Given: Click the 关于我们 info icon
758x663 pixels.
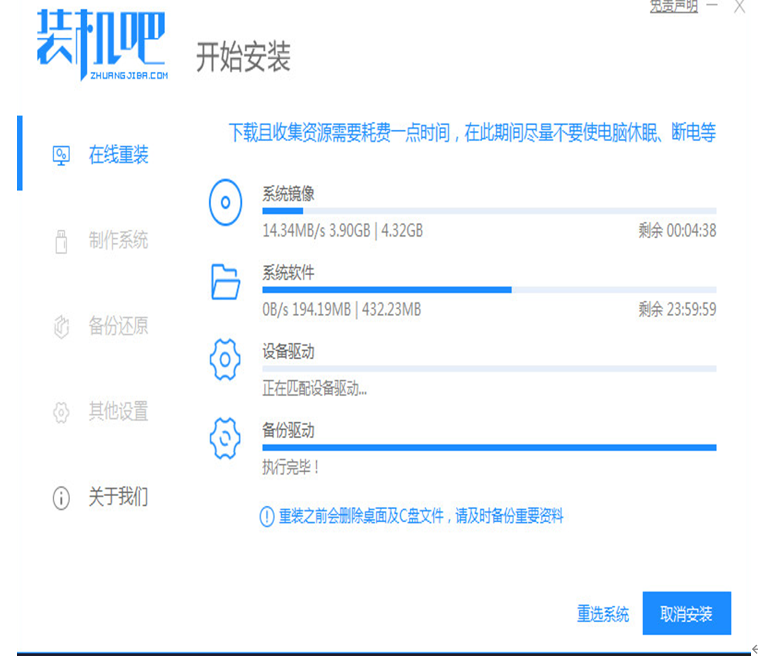Looking at the screenshot, I should [x=61, y=497].
